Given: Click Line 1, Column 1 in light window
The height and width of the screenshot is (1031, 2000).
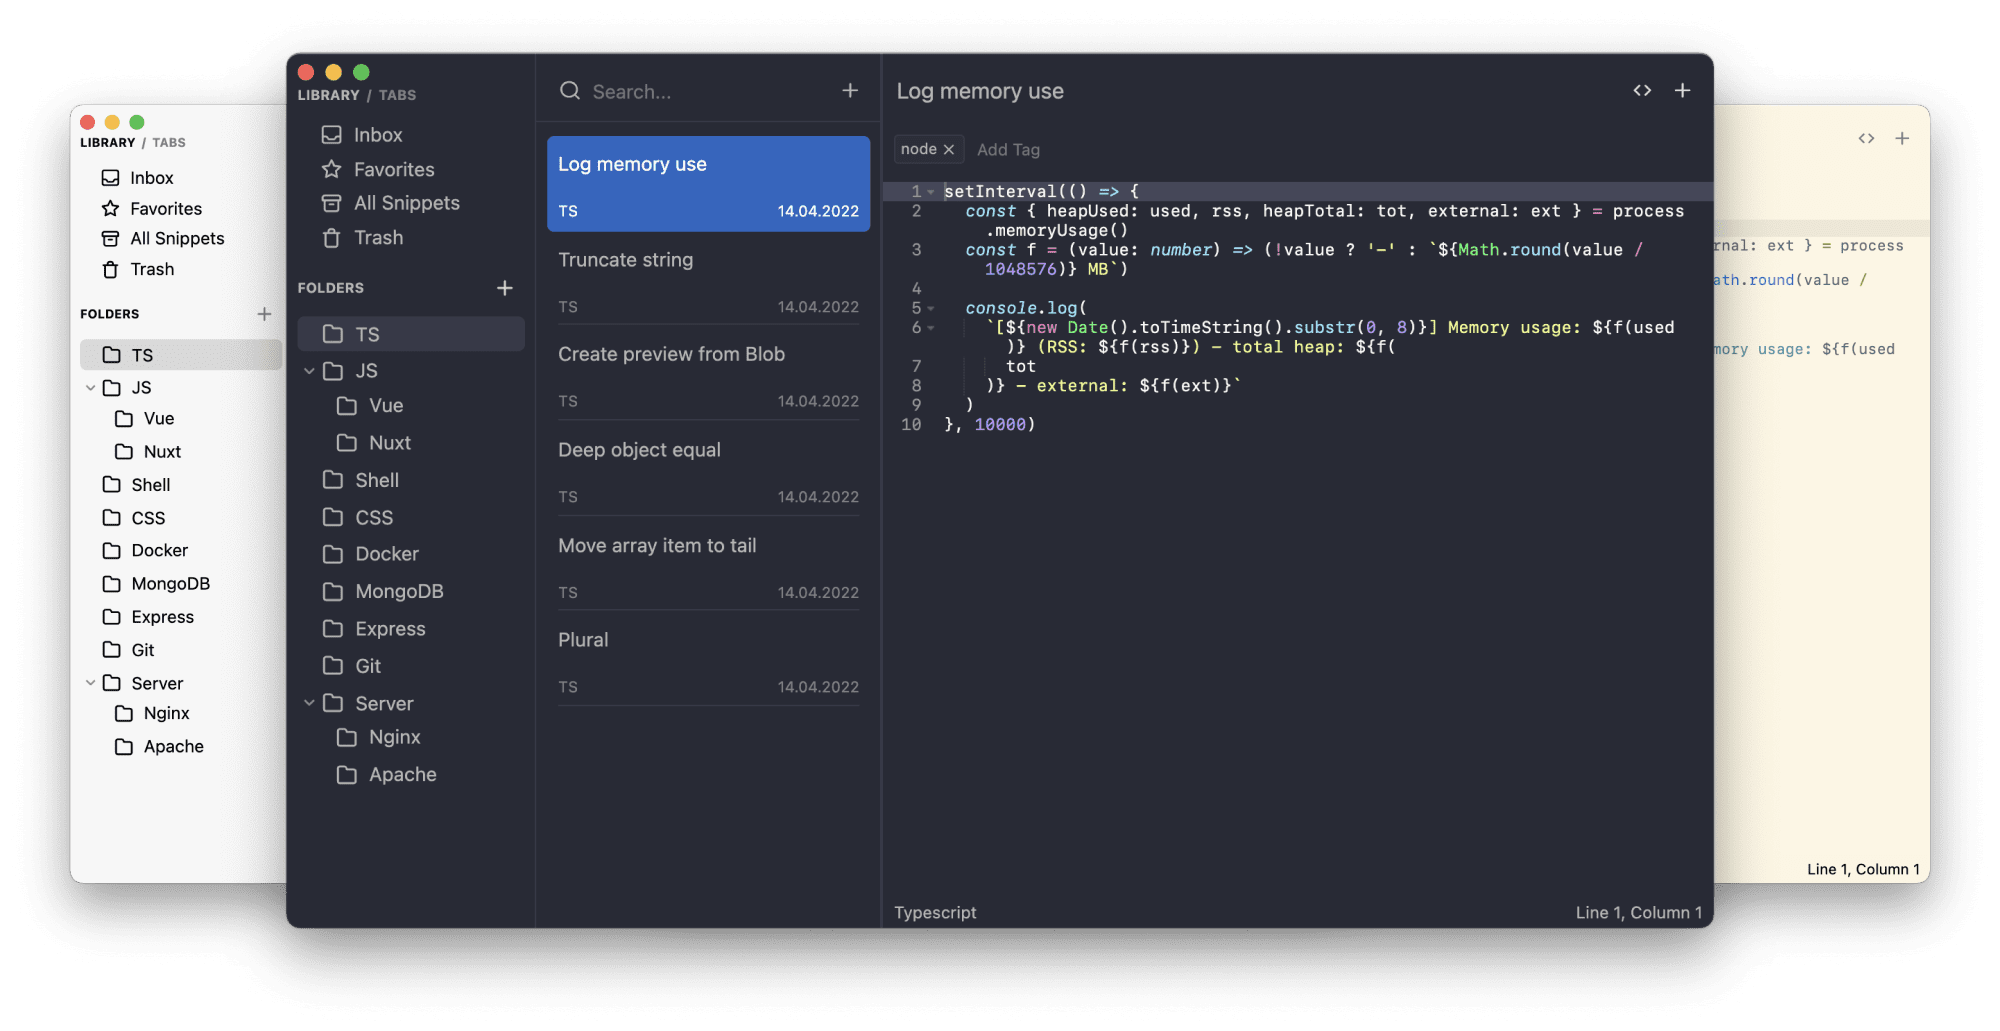Looking at the screenshot, I should click(x=1863, y=870).
